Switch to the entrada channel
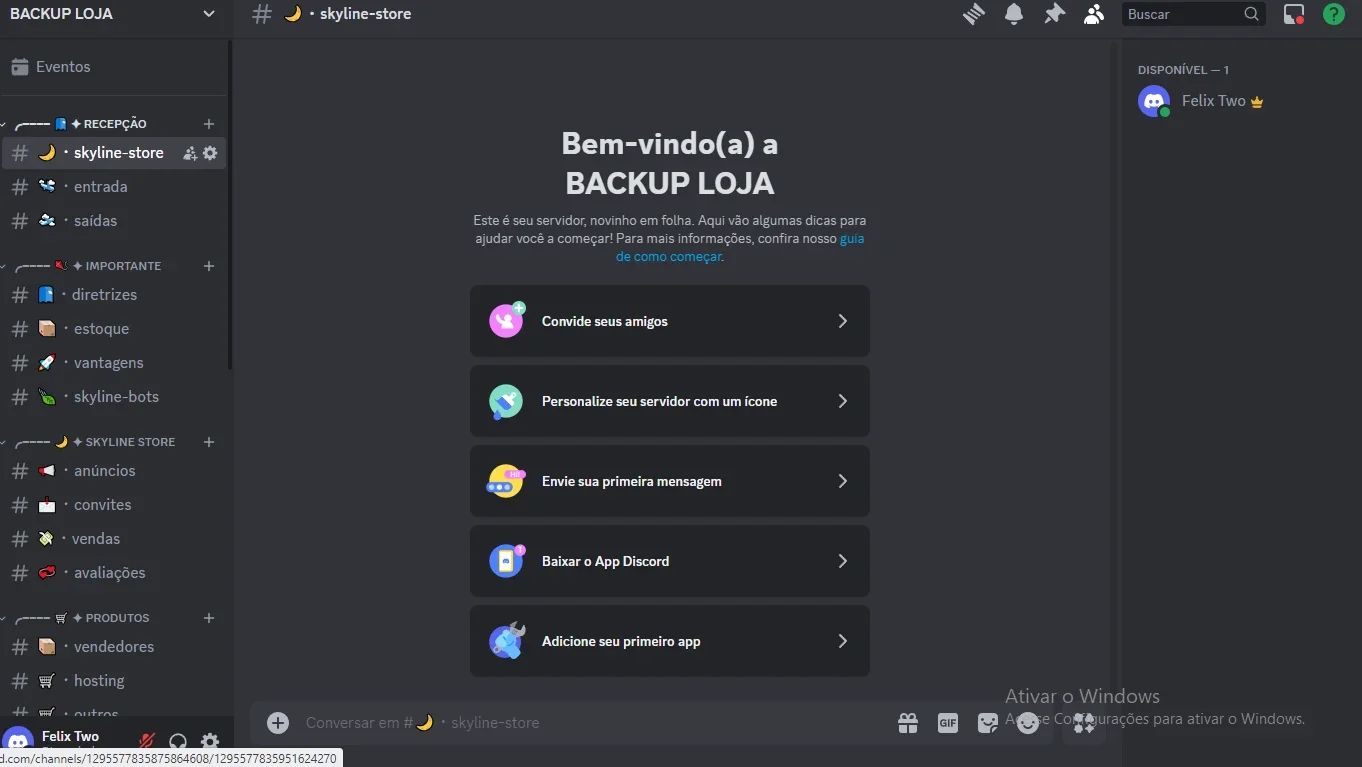 click(114, 187)
